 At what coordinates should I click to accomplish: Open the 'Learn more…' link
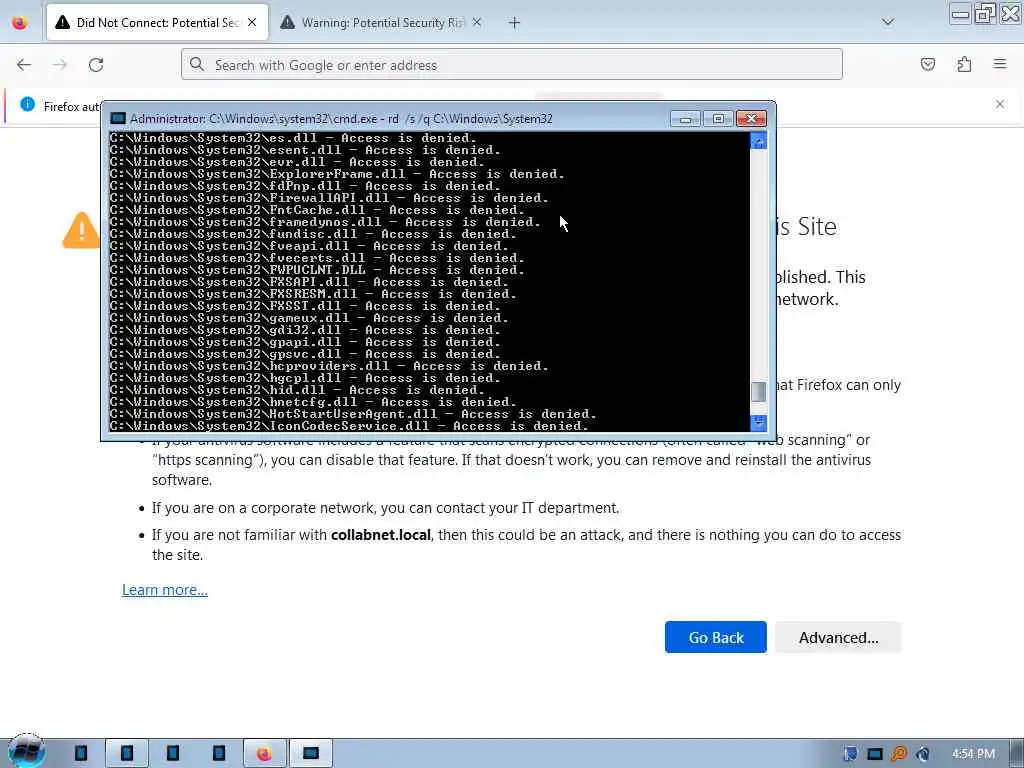(165, 590)
